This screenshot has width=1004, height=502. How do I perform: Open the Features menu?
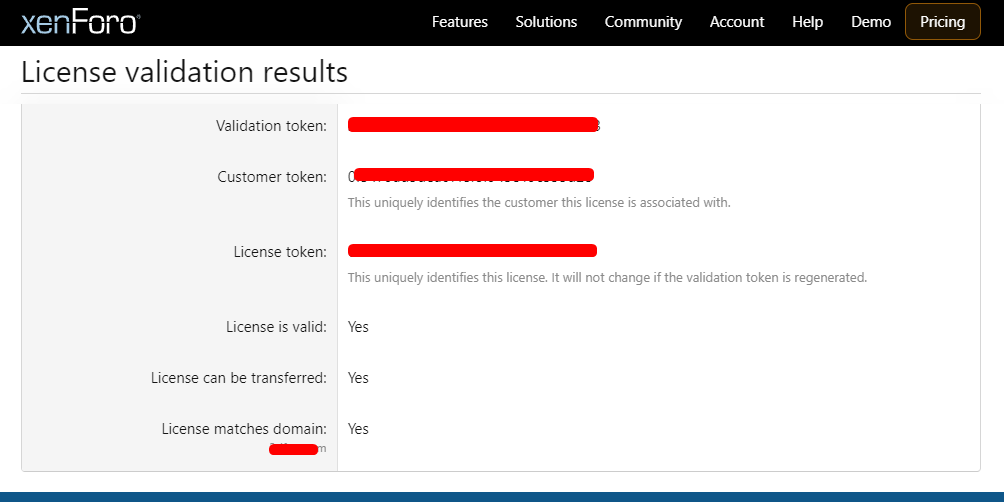pyautogui.click(x=460, y=22)
